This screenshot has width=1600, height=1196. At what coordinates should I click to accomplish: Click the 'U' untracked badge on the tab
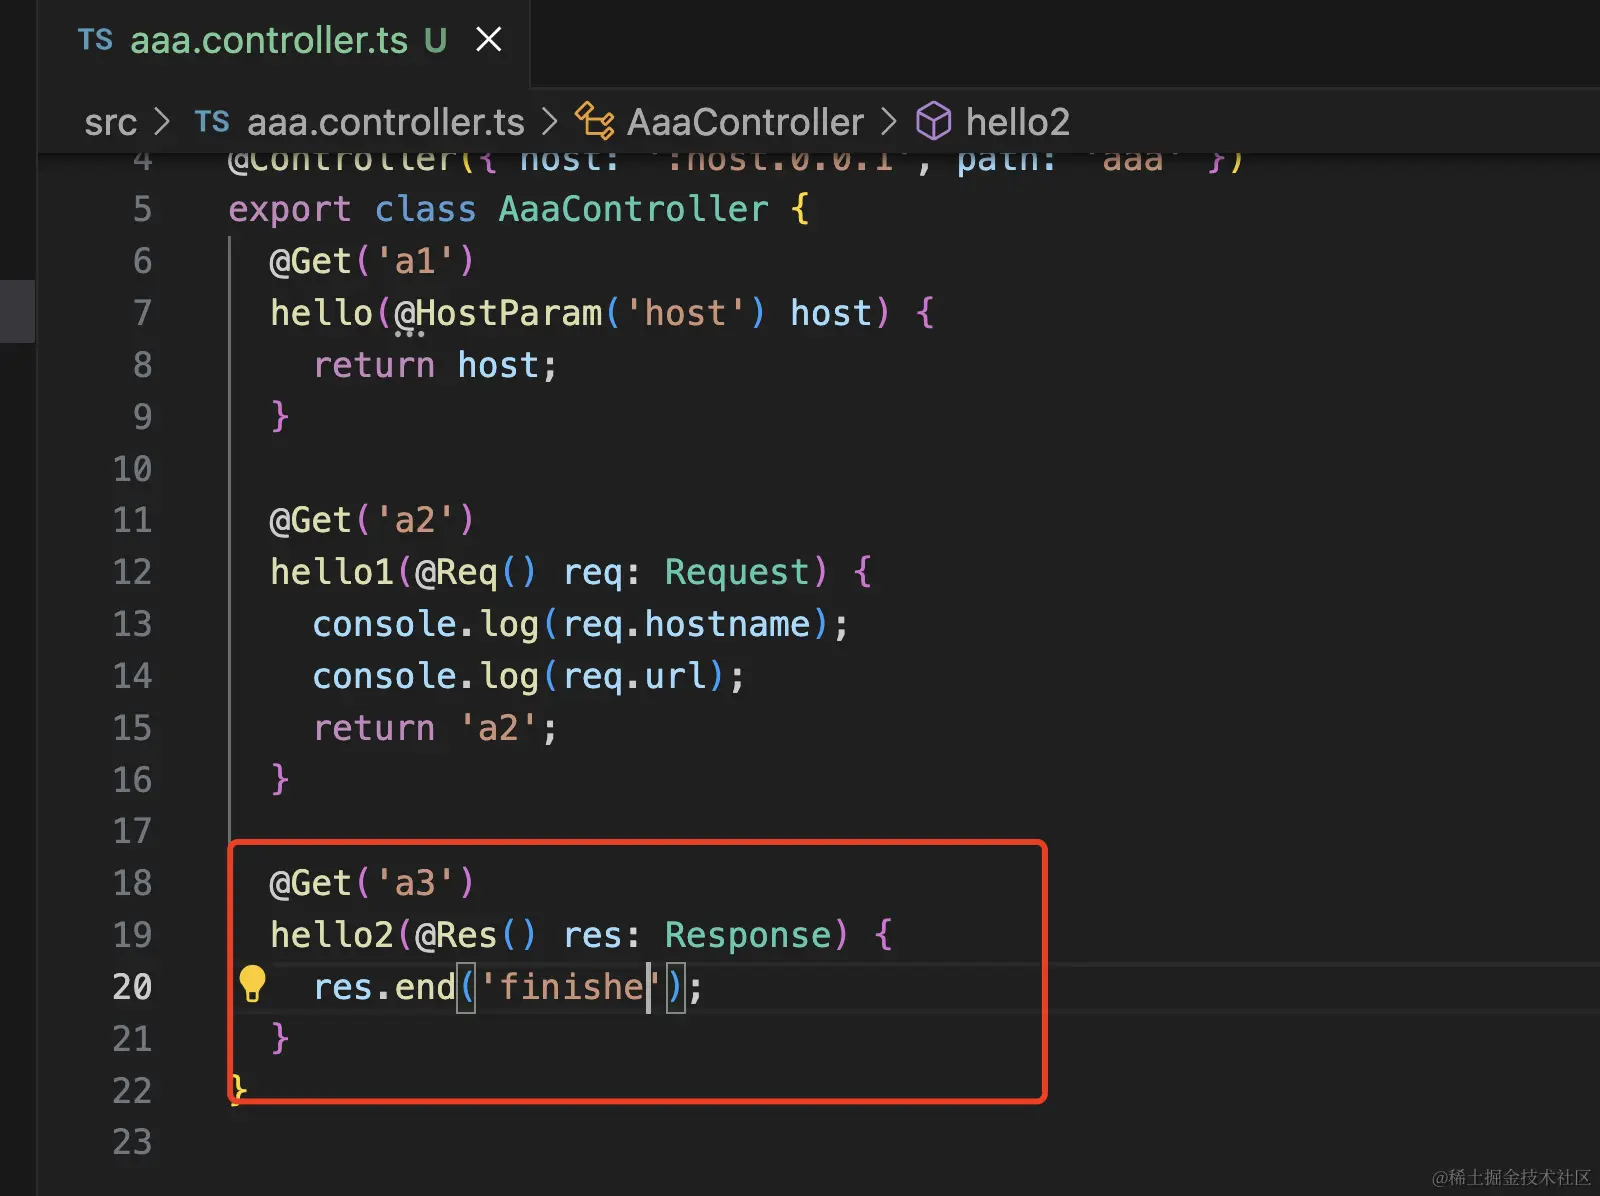point(435,40)
